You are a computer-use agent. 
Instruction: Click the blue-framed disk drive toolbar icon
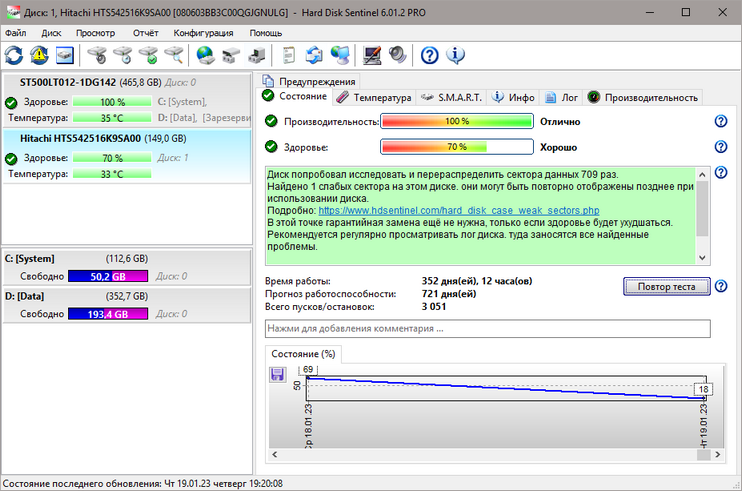(x=65, y=55)
